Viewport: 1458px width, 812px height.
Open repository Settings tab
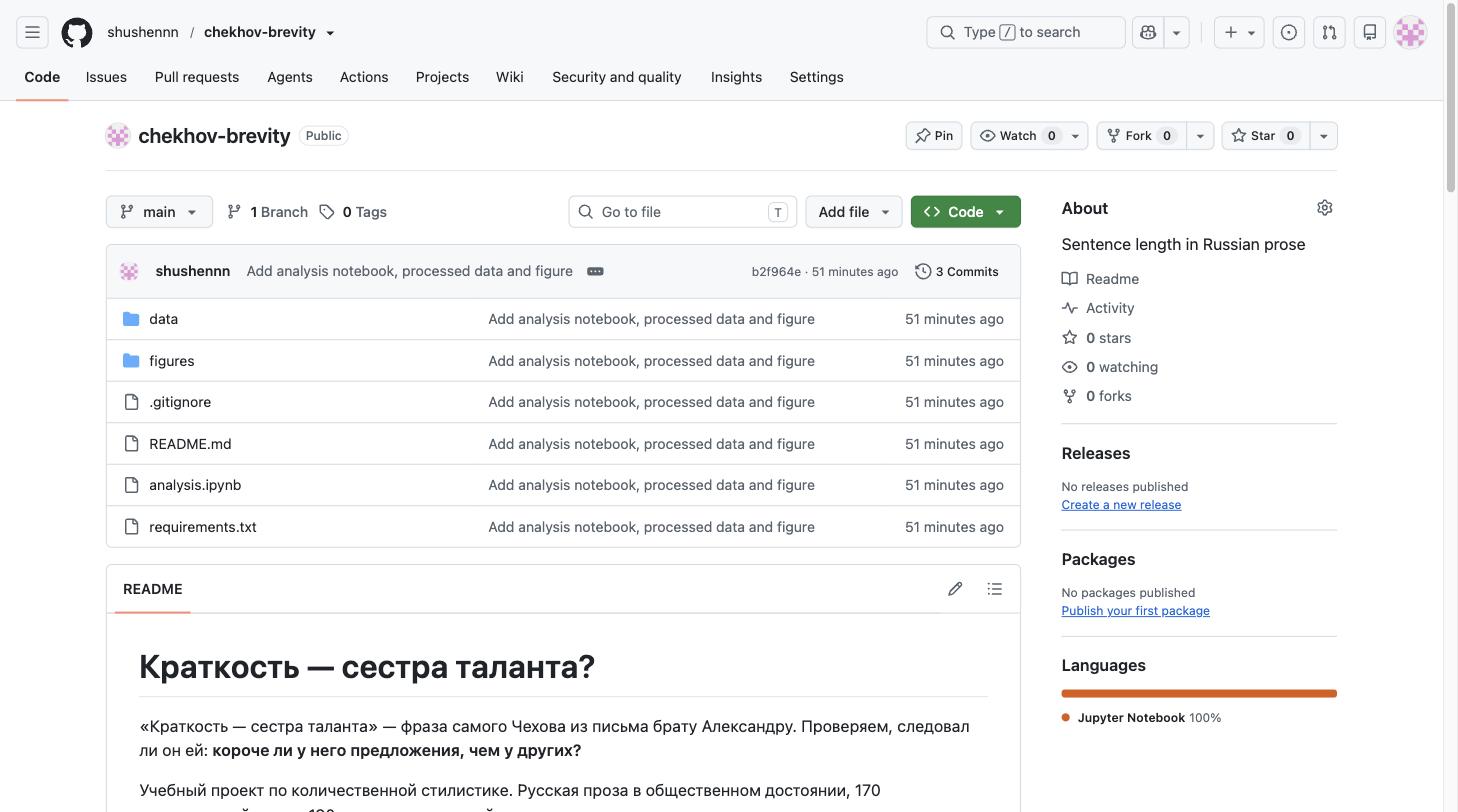tap(816, 77)
